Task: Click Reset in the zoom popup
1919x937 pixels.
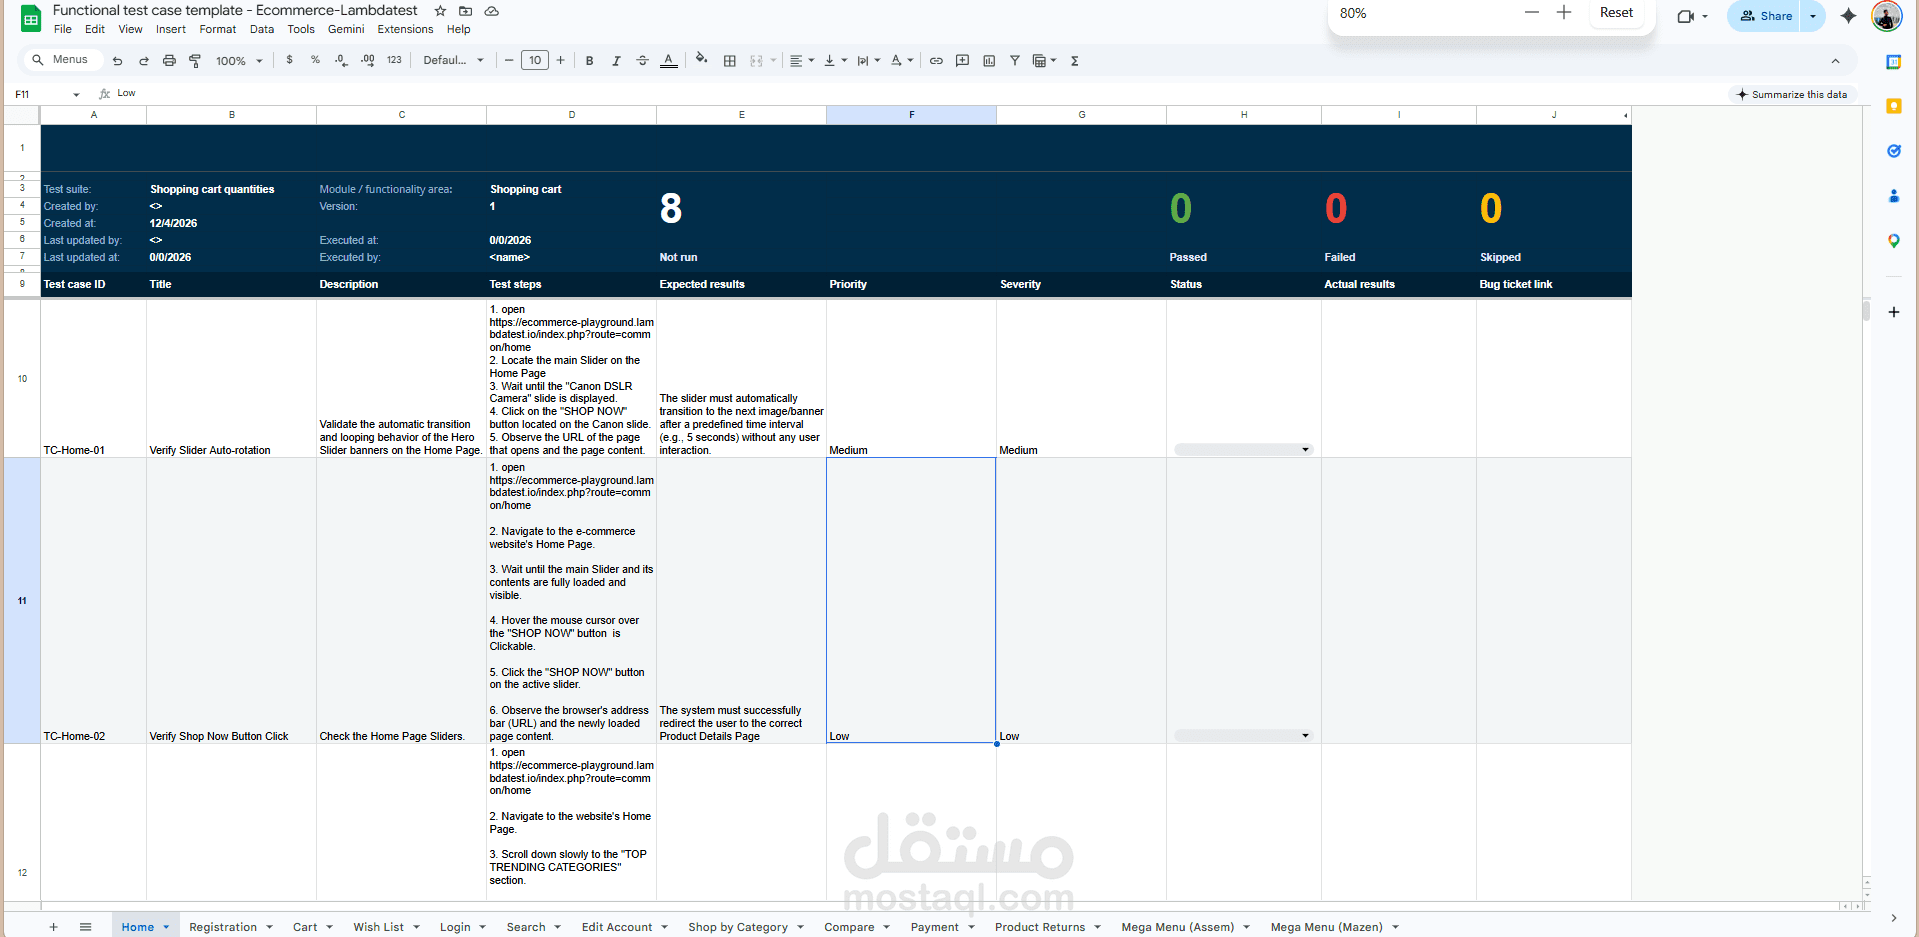Action: 1616,13
